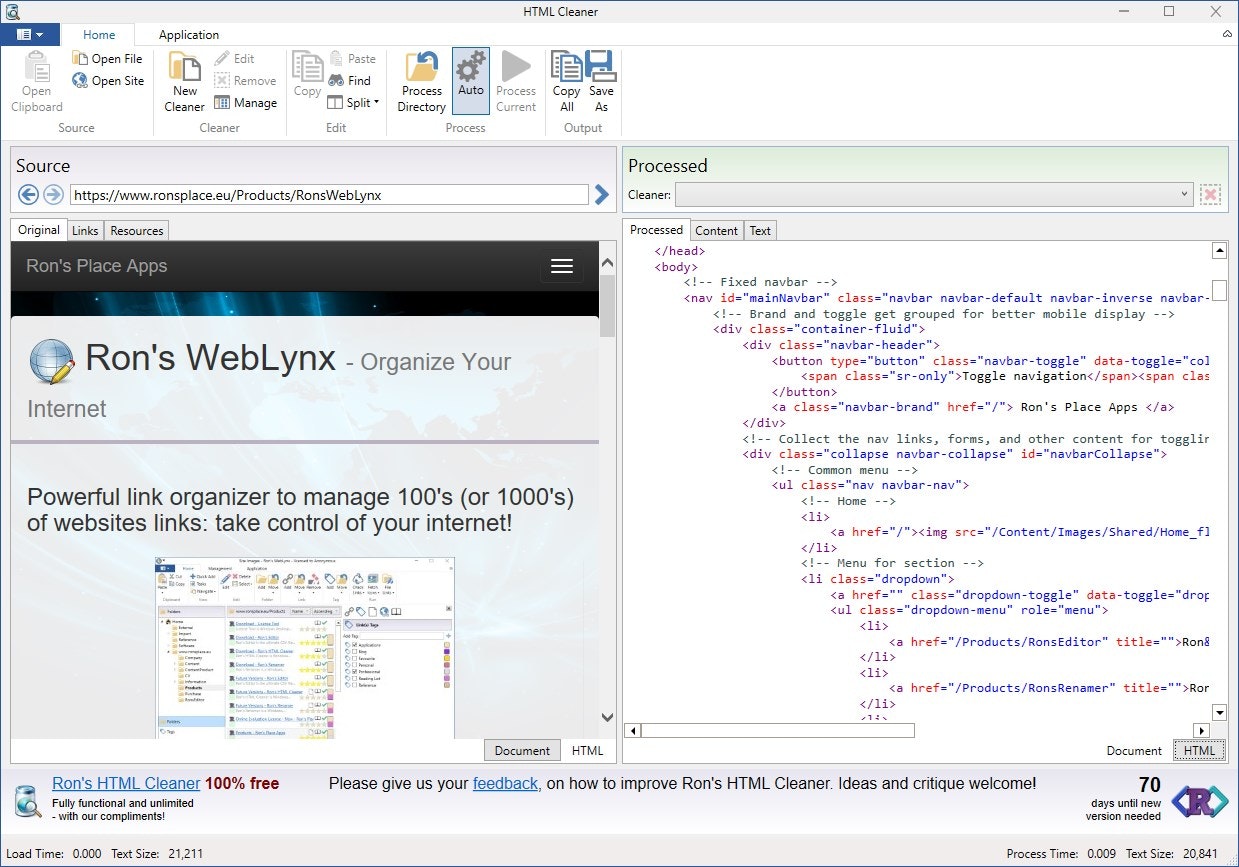Click the Process Directory folder icon

(422, 68)
